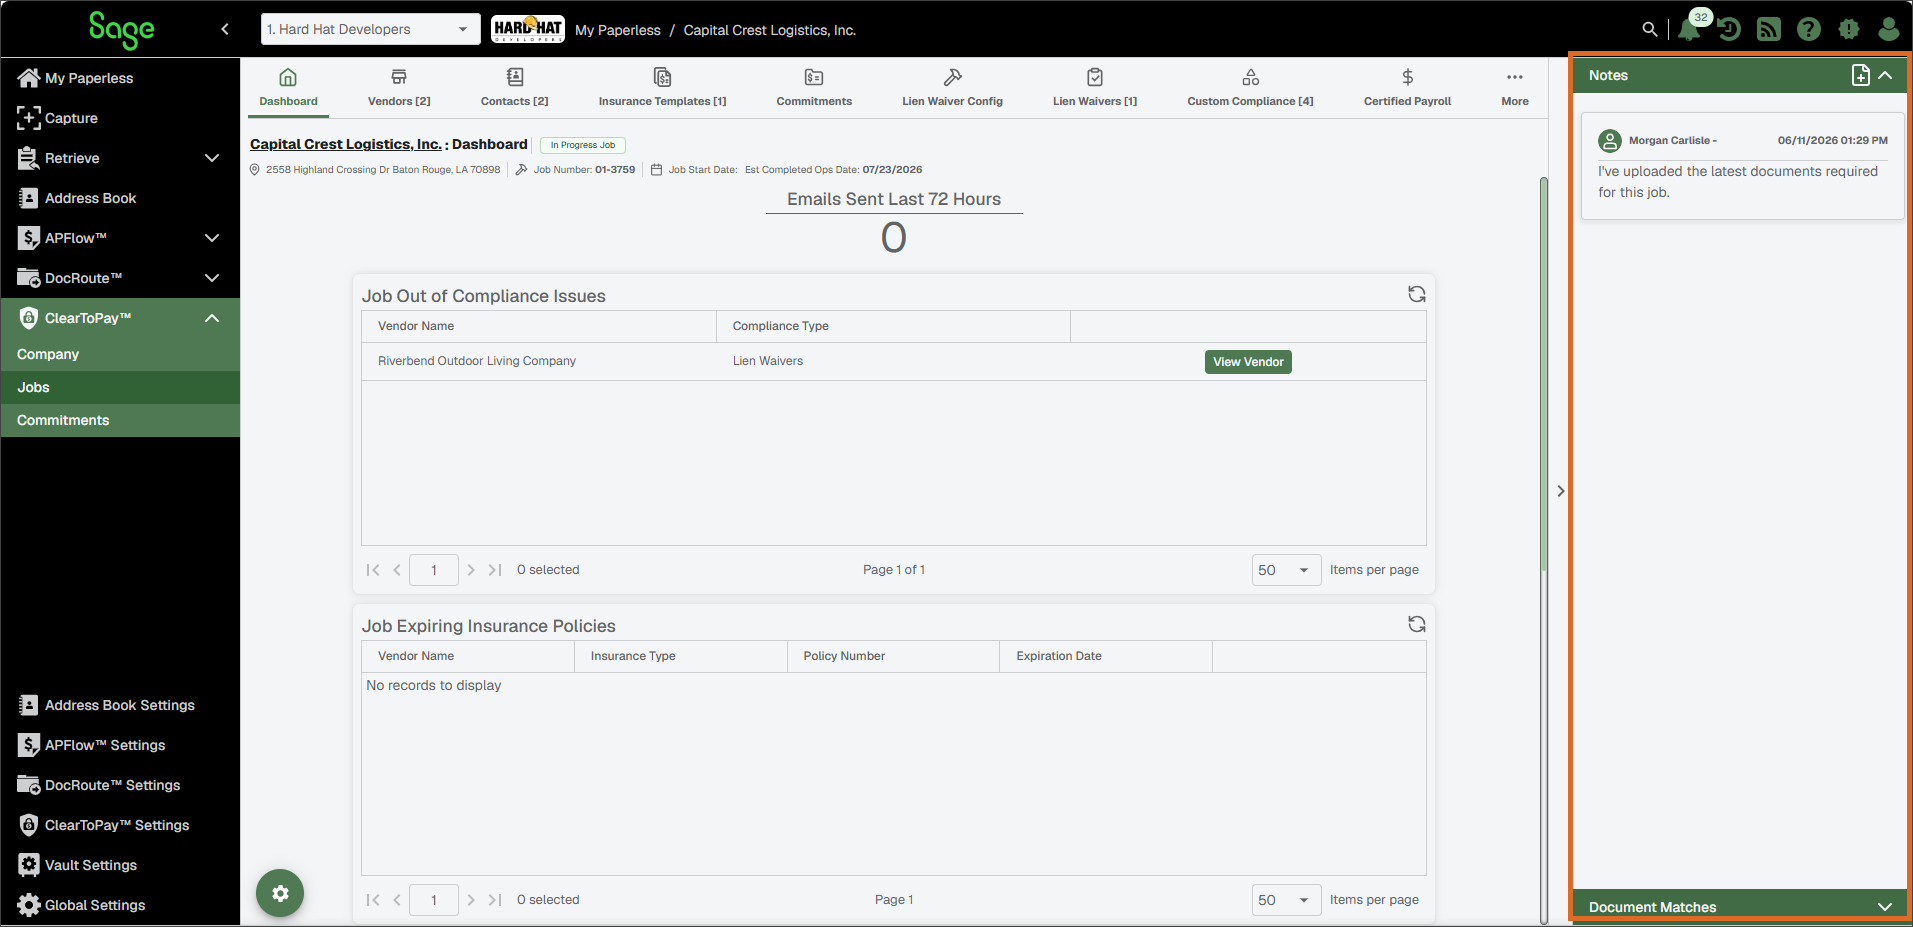The width and height of the screenshot is (1913, 927).
Task: Expand the APFlow menu
Action: pos(212,238)
